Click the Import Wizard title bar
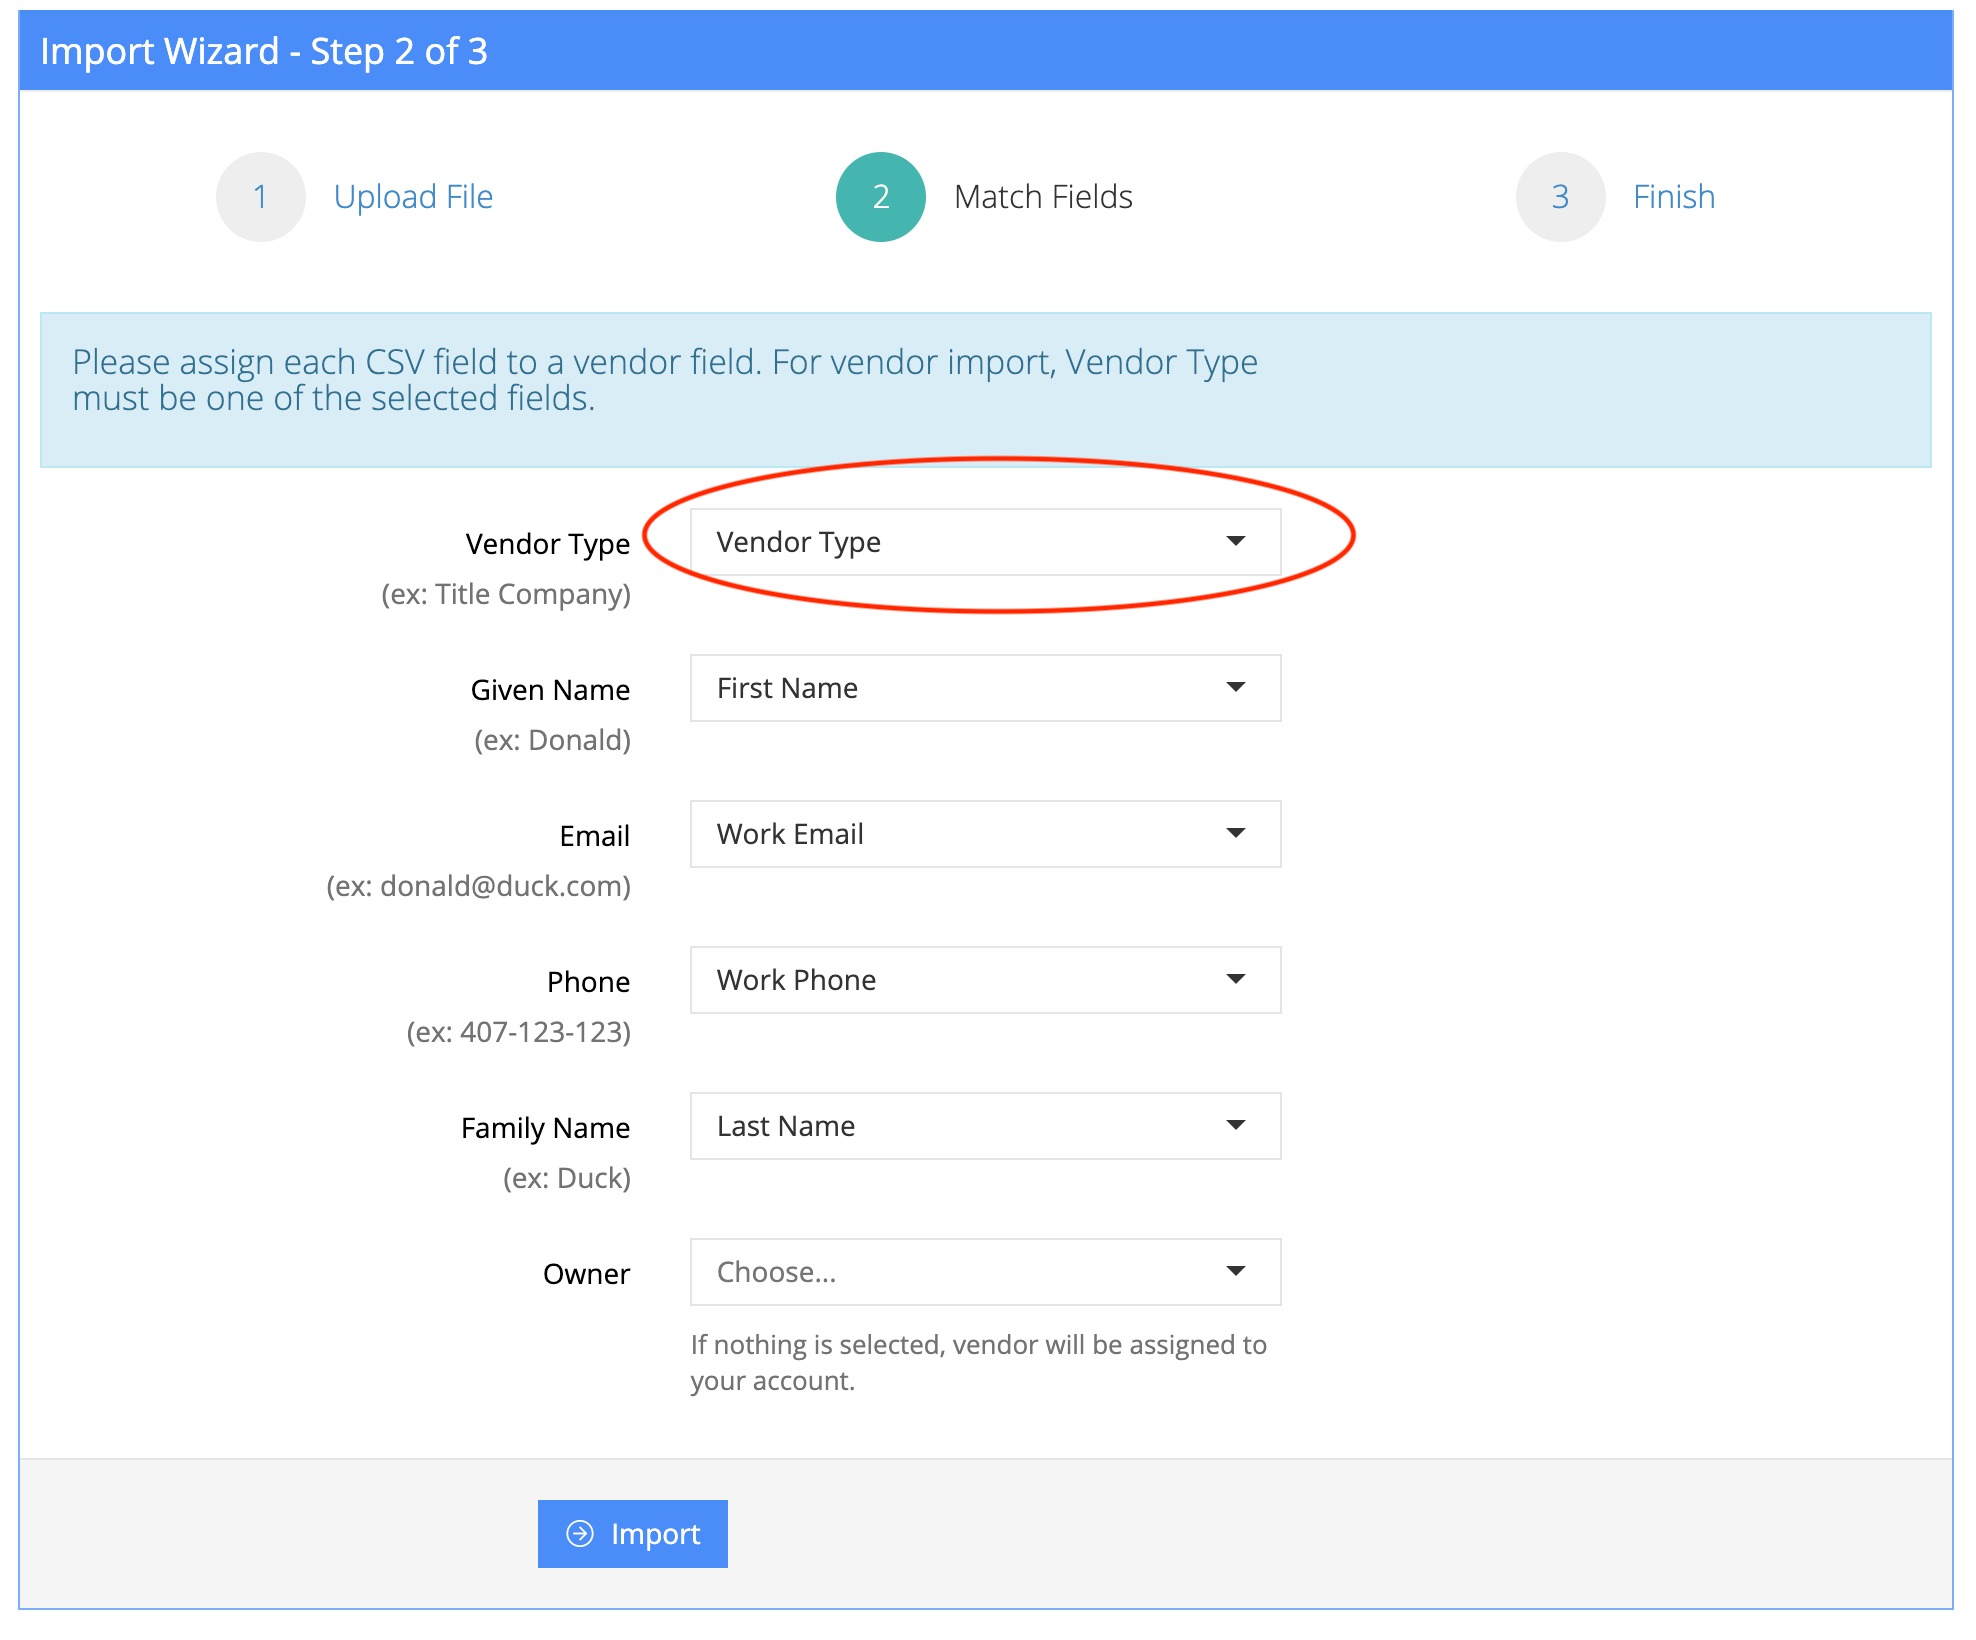 pyautogui.click(x=985, y=51)
